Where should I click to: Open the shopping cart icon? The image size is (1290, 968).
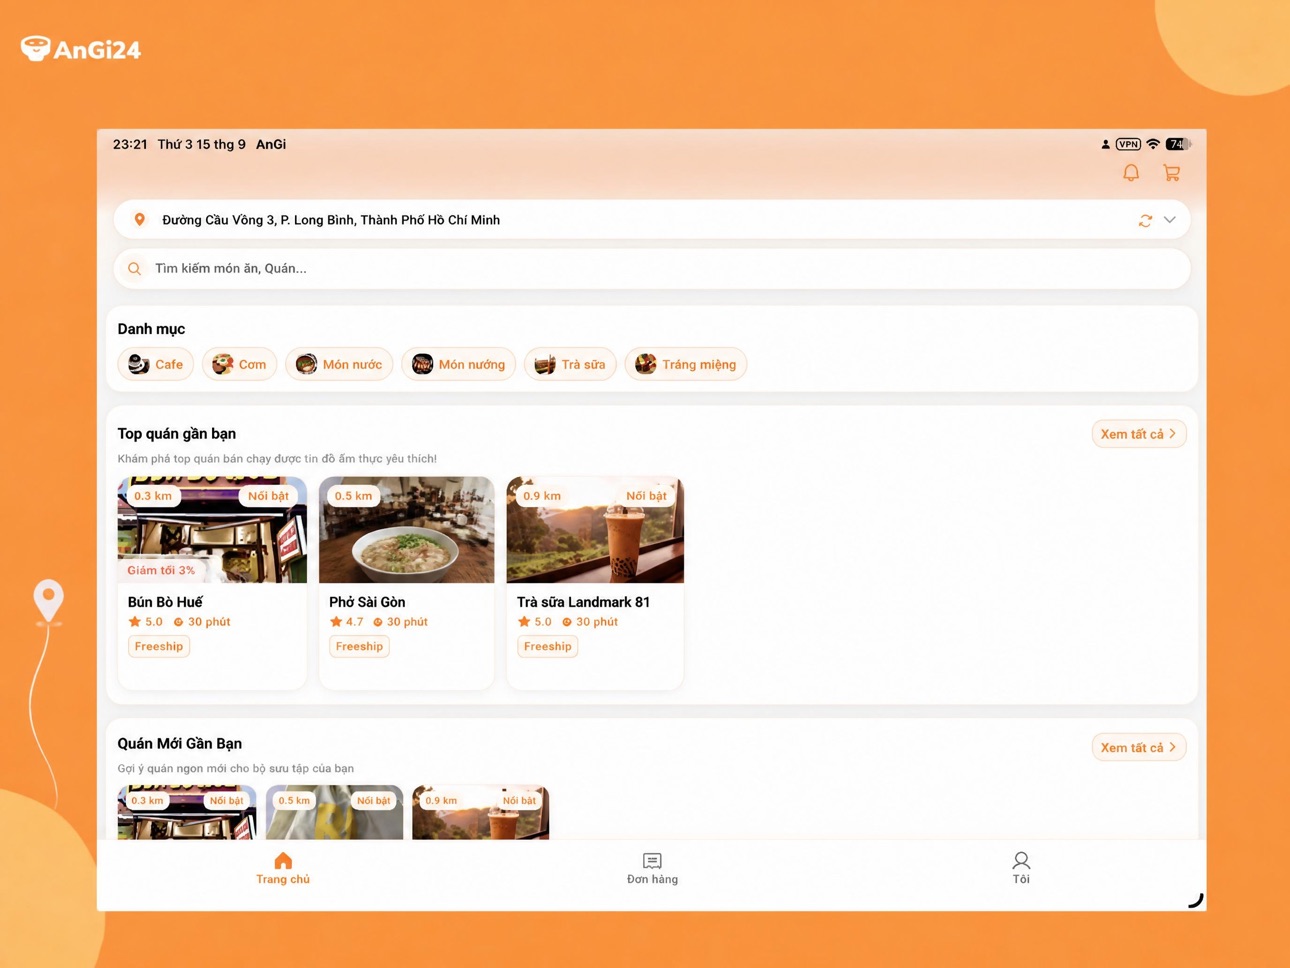[1172, 173]
